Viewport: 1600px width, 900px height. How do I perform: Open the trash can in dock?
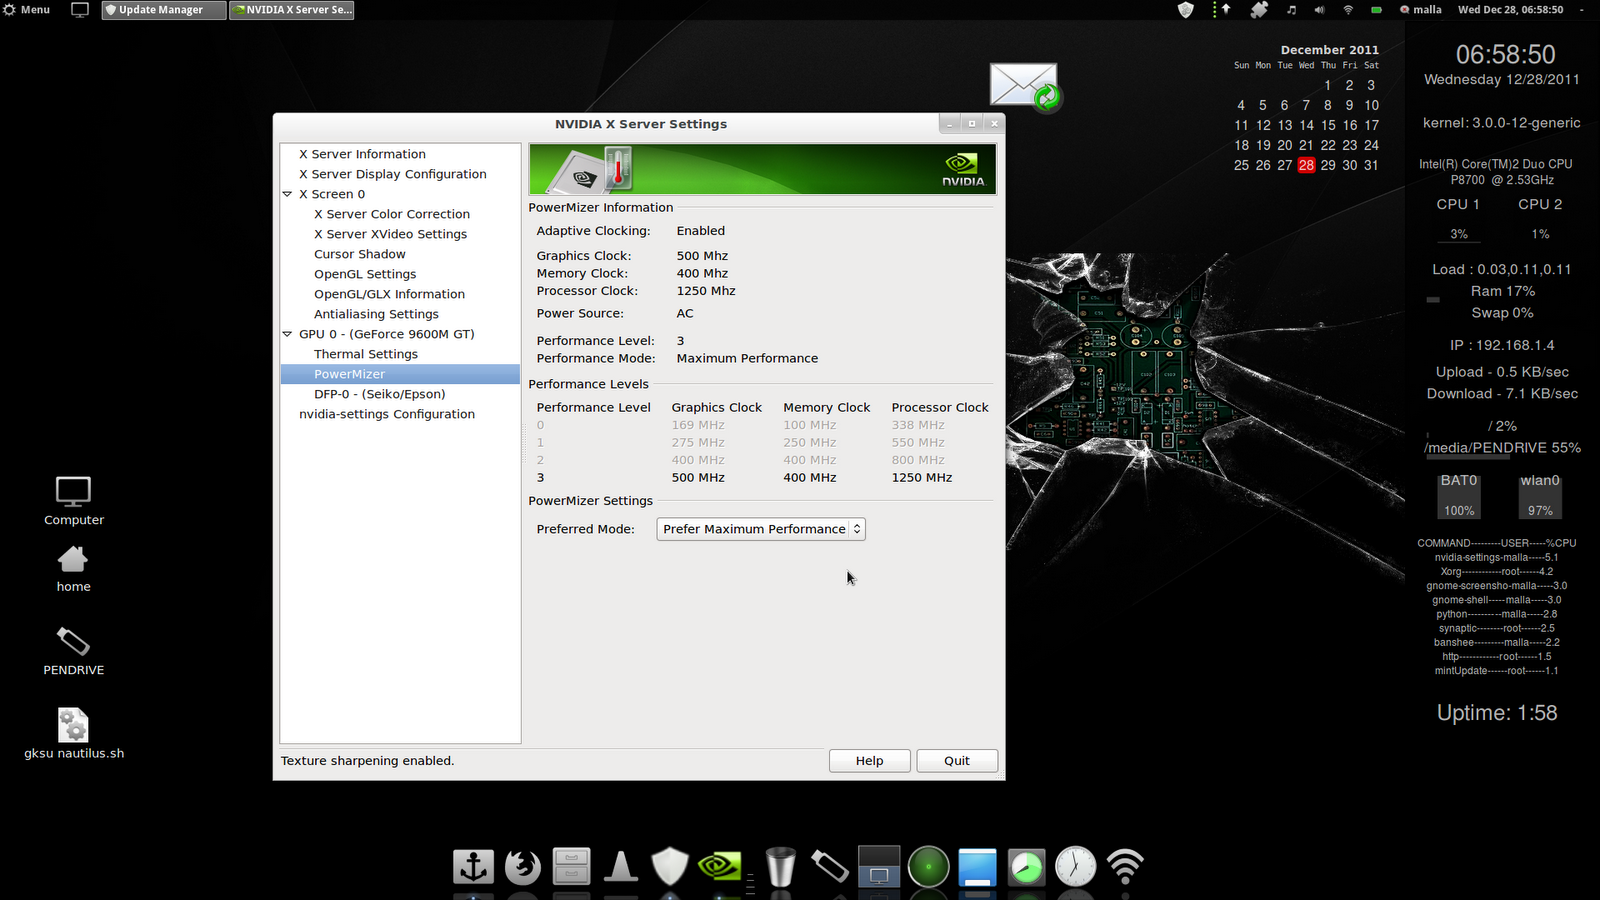780,866
